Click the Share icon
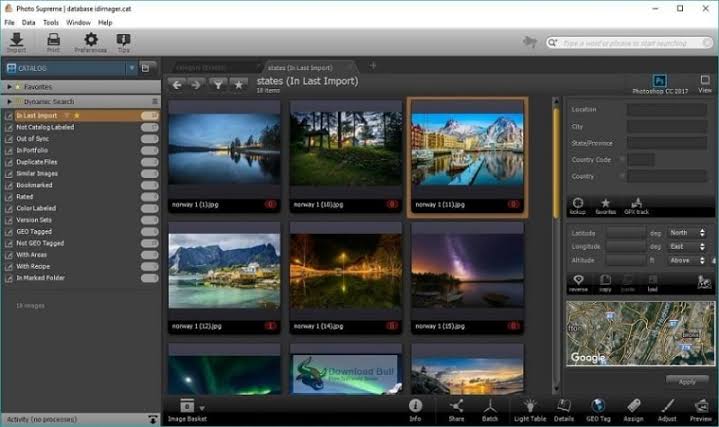The width and height of the screenshot is (719, 427). pos(456,410)
